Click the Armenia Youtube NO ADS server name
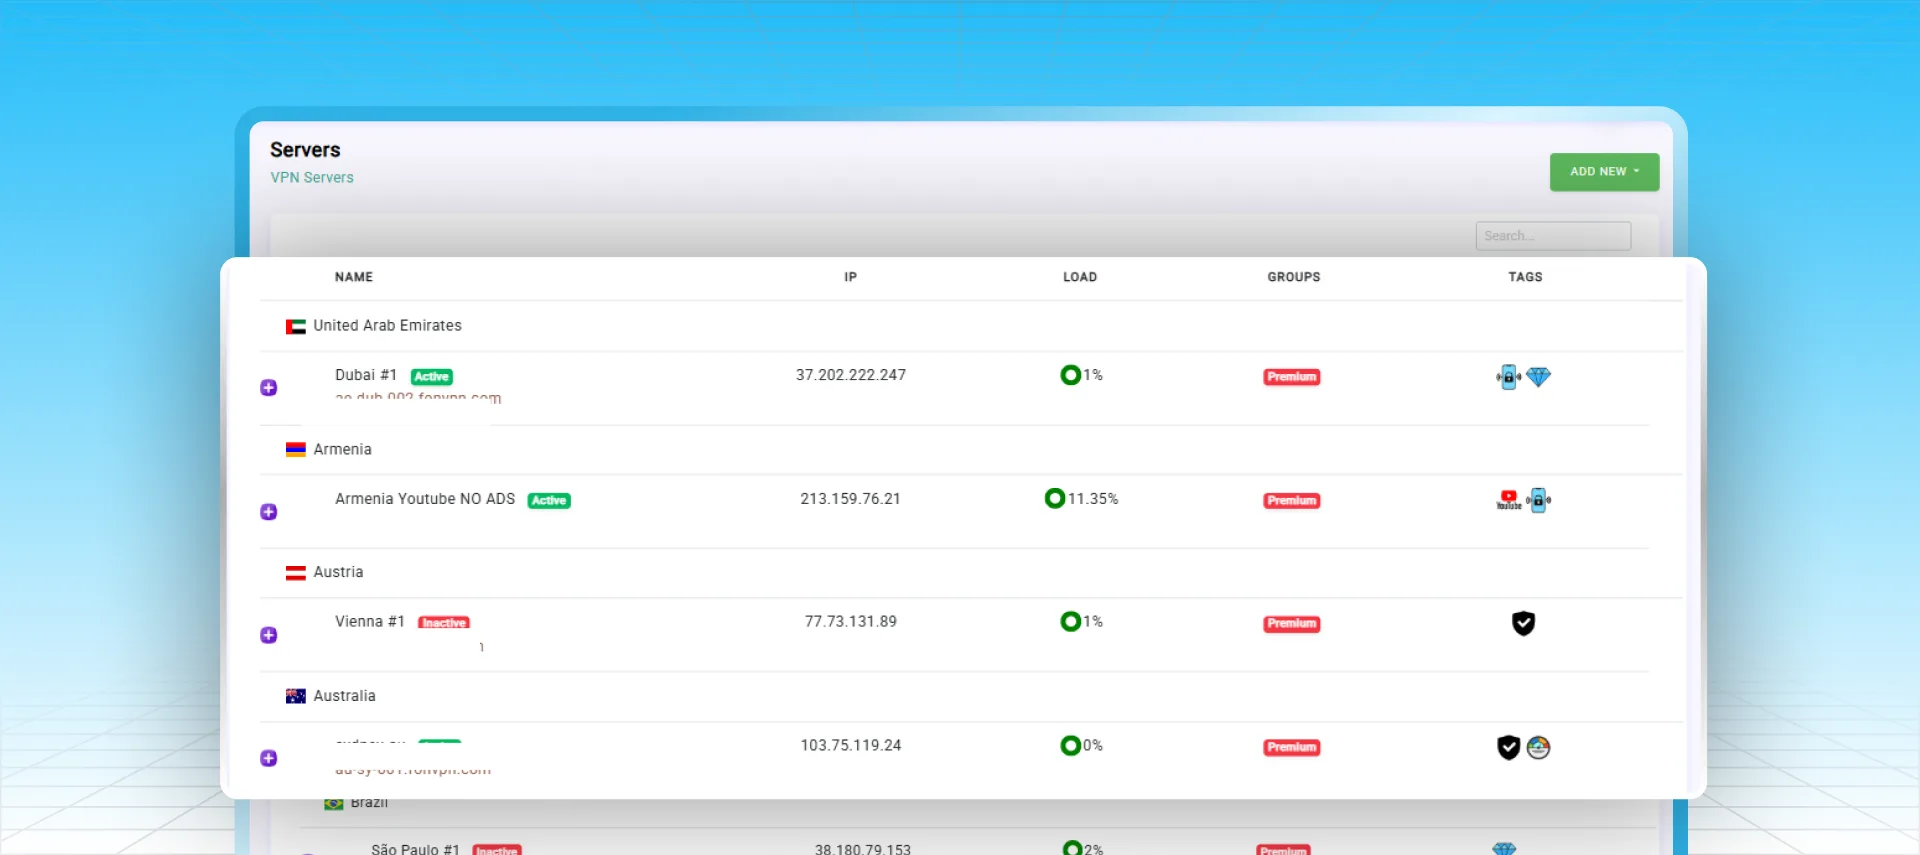This screenshot has width=1920, height=855. 425,499
